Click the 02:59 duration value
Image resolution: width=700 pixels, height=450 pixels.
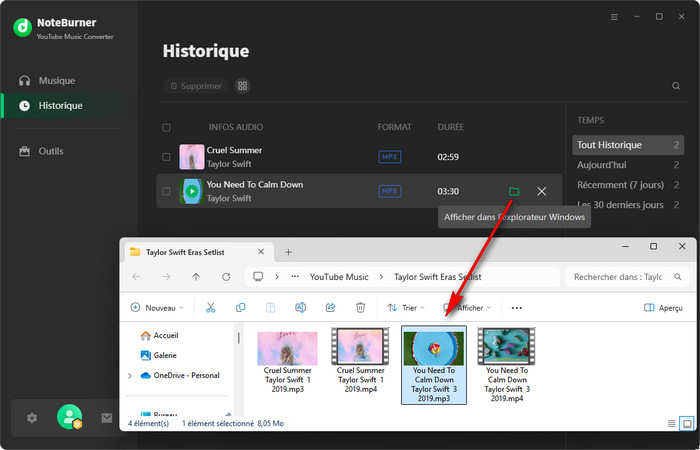click(x=448, y=157)
